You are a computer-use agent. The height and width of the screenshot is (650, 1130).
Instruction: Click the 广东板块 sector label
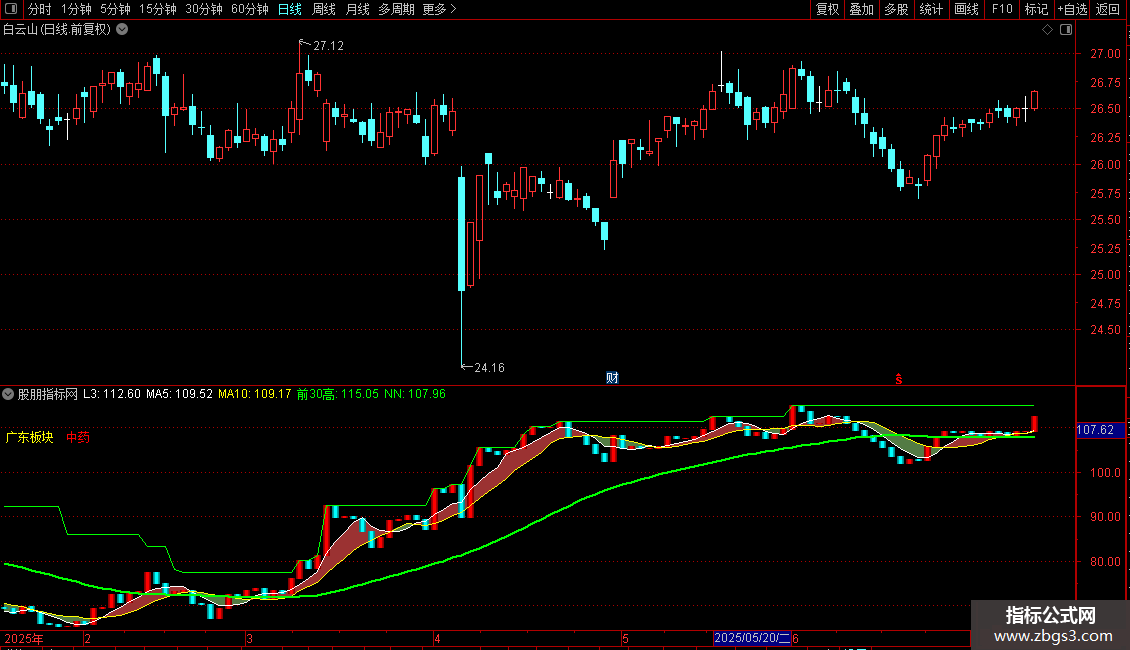[x=30, y=437]
